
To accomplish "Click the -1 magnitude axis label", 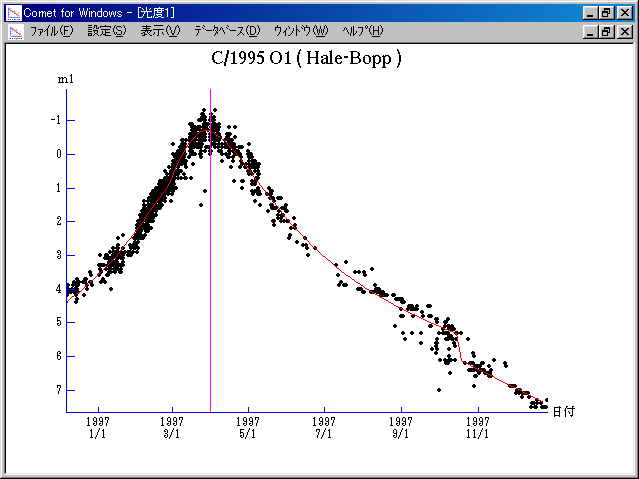I will click(56, 120).
